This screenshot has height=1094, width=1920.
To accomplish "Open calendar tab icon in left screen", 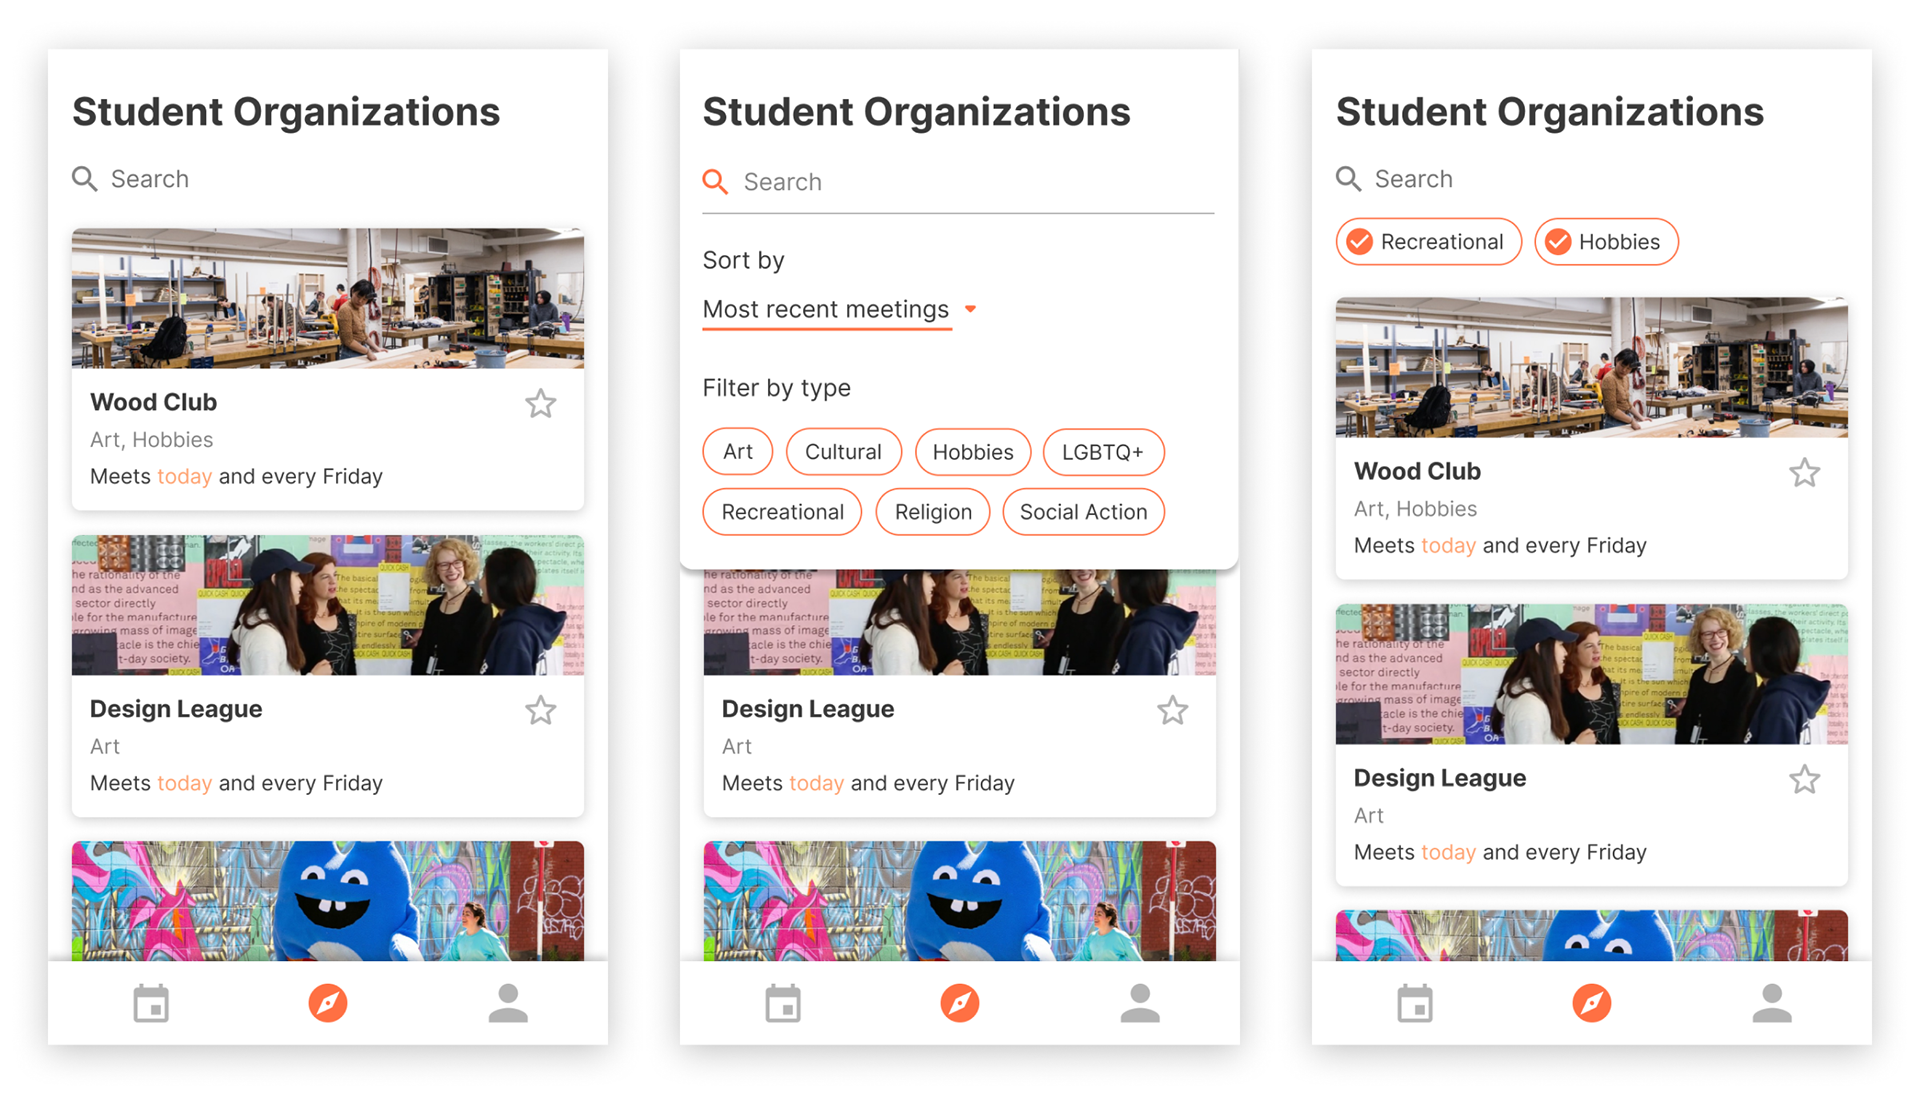I will tap(151, 1003).
